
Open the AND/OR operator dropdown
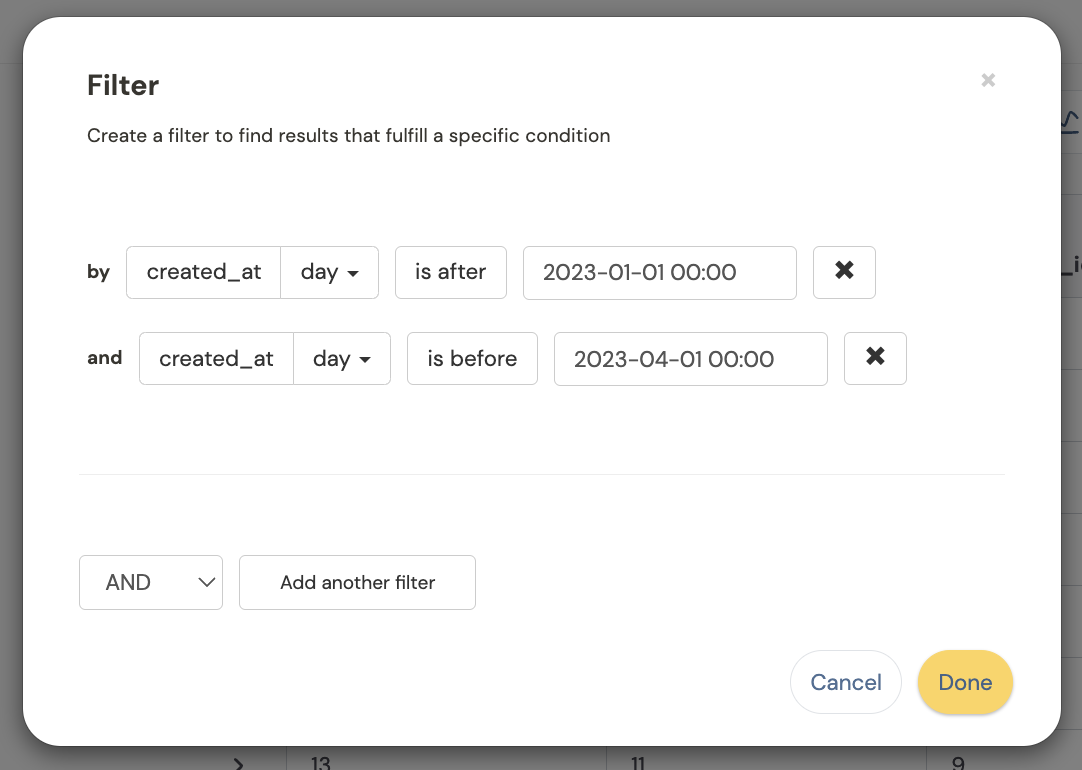pos(150,582)
